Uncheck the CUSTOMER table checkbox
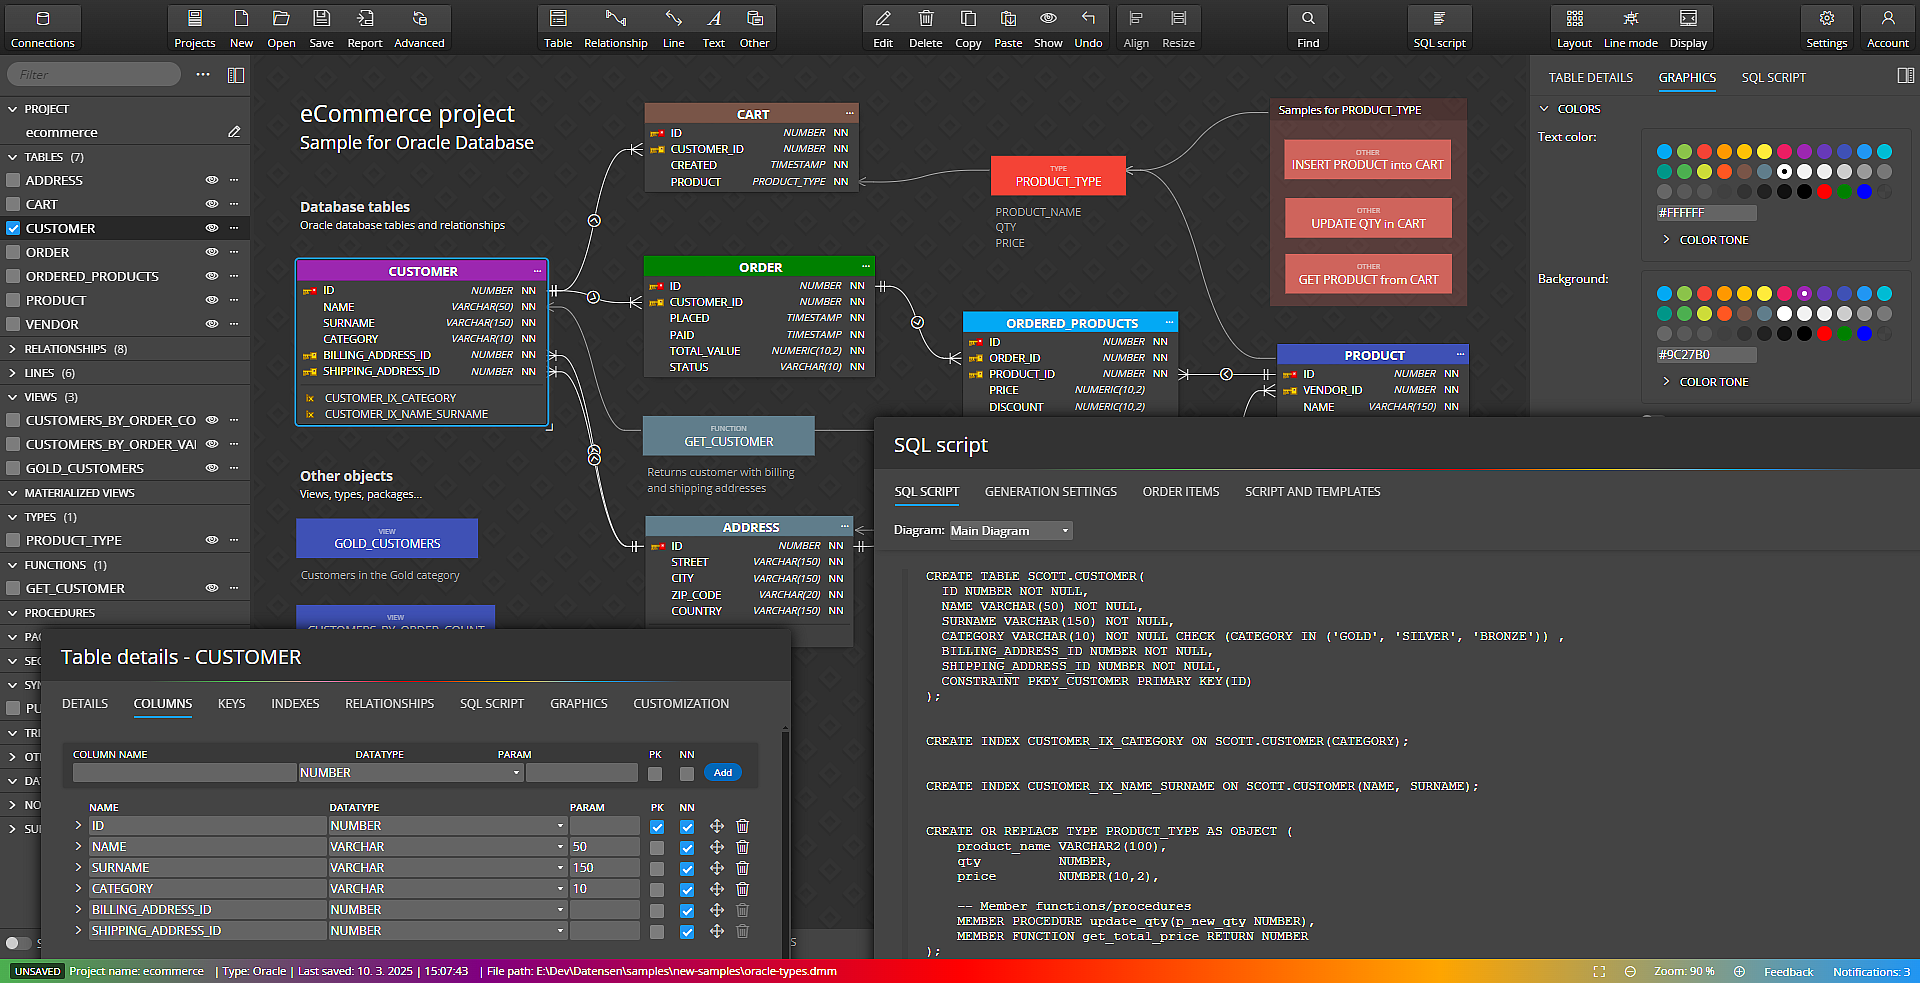Image resolution: width=1920 pixels, height=983 pixels. click(x=13, y=228)
